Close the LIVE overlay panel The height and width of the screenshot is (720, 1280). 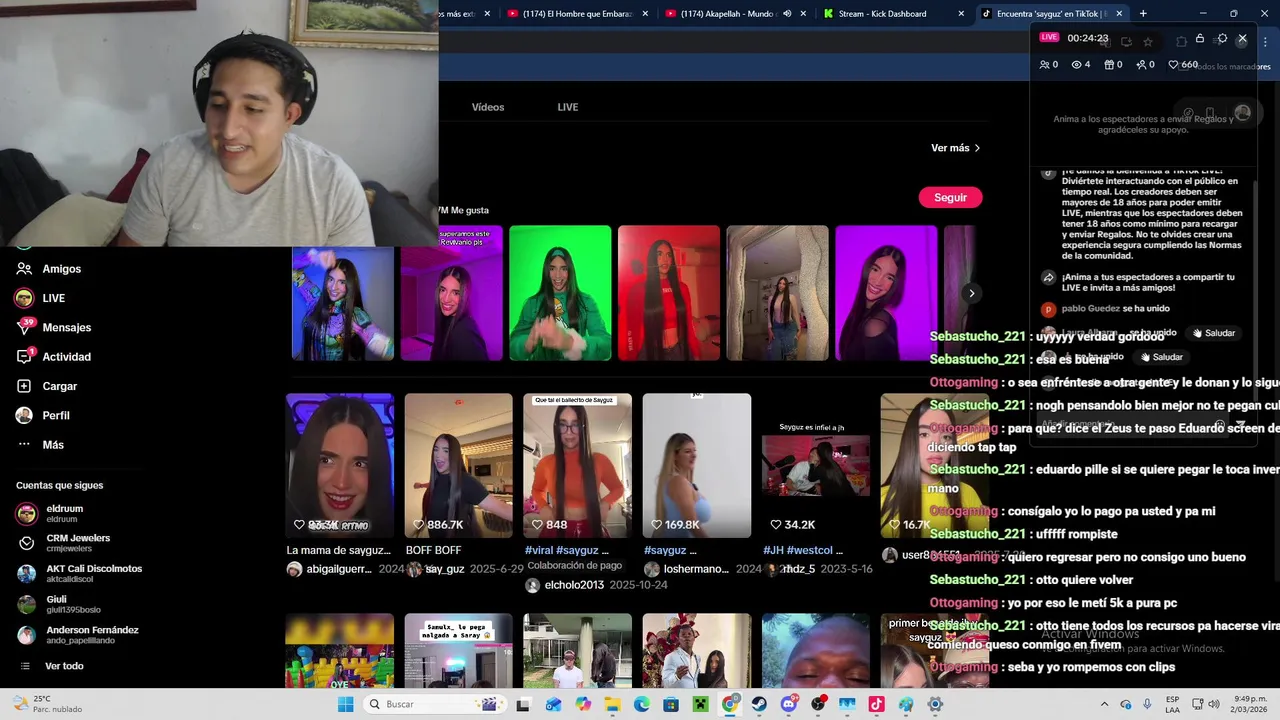click(1242, 38)
